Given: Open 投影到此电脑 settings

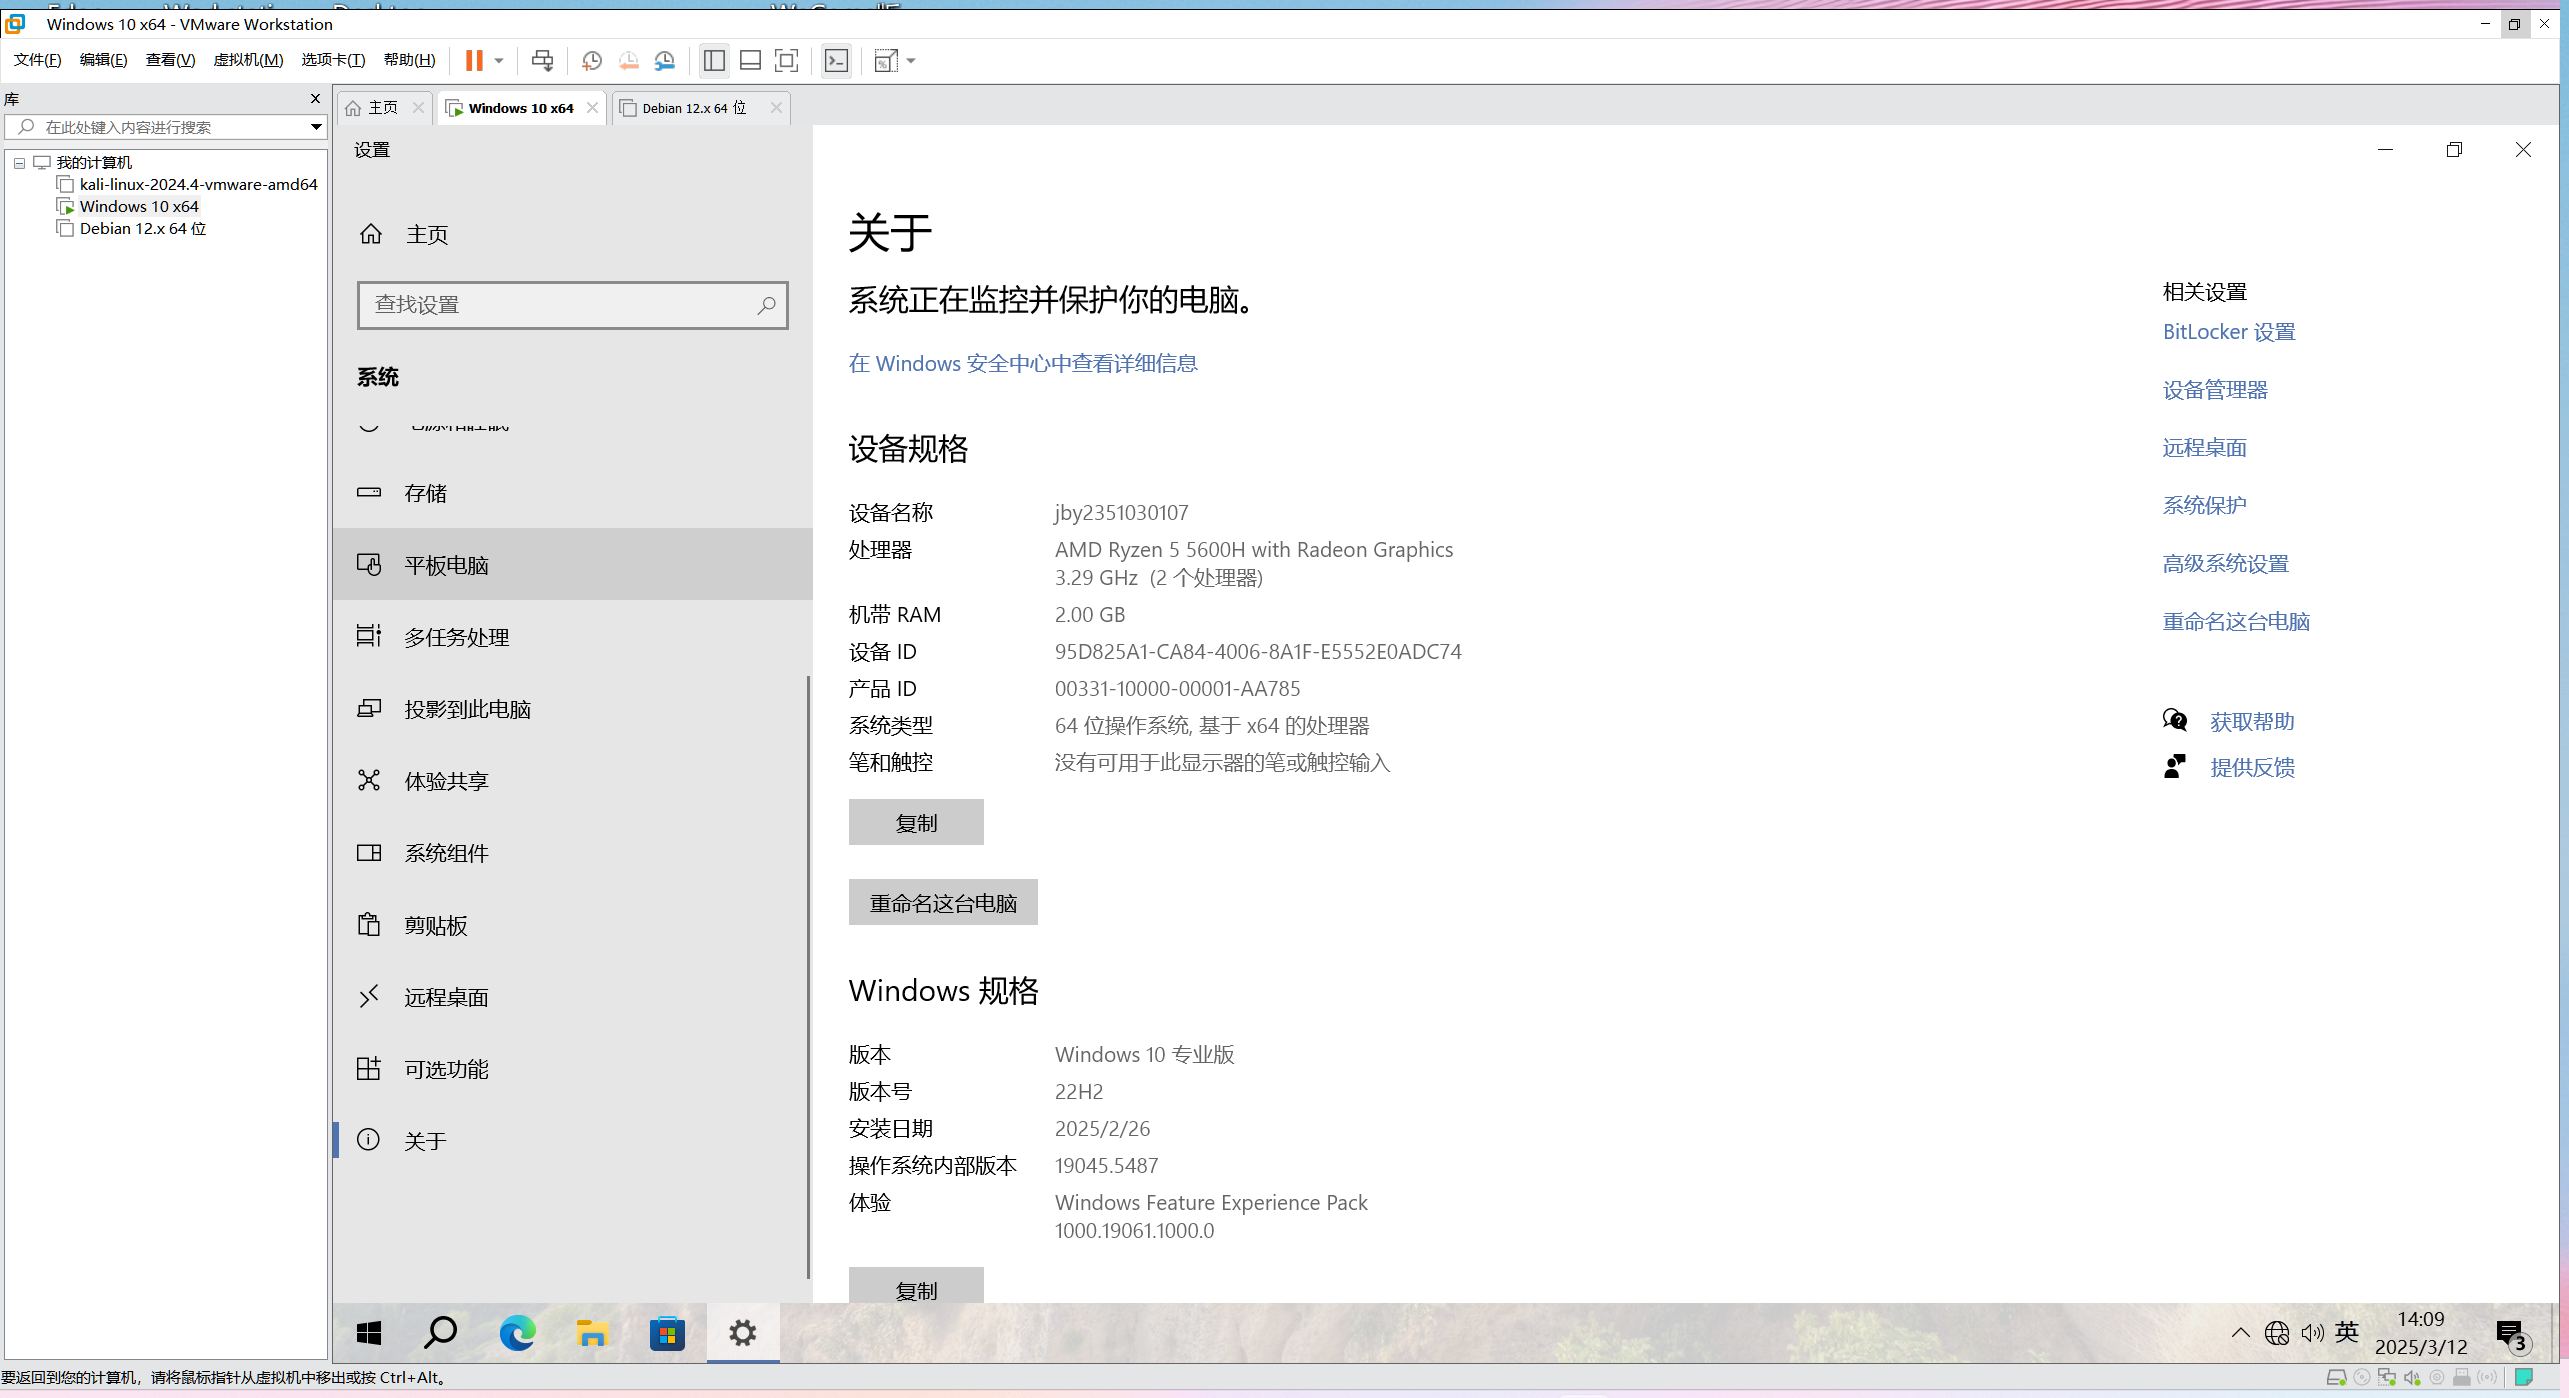Looking at the screenshot, I should pos(573,709).
